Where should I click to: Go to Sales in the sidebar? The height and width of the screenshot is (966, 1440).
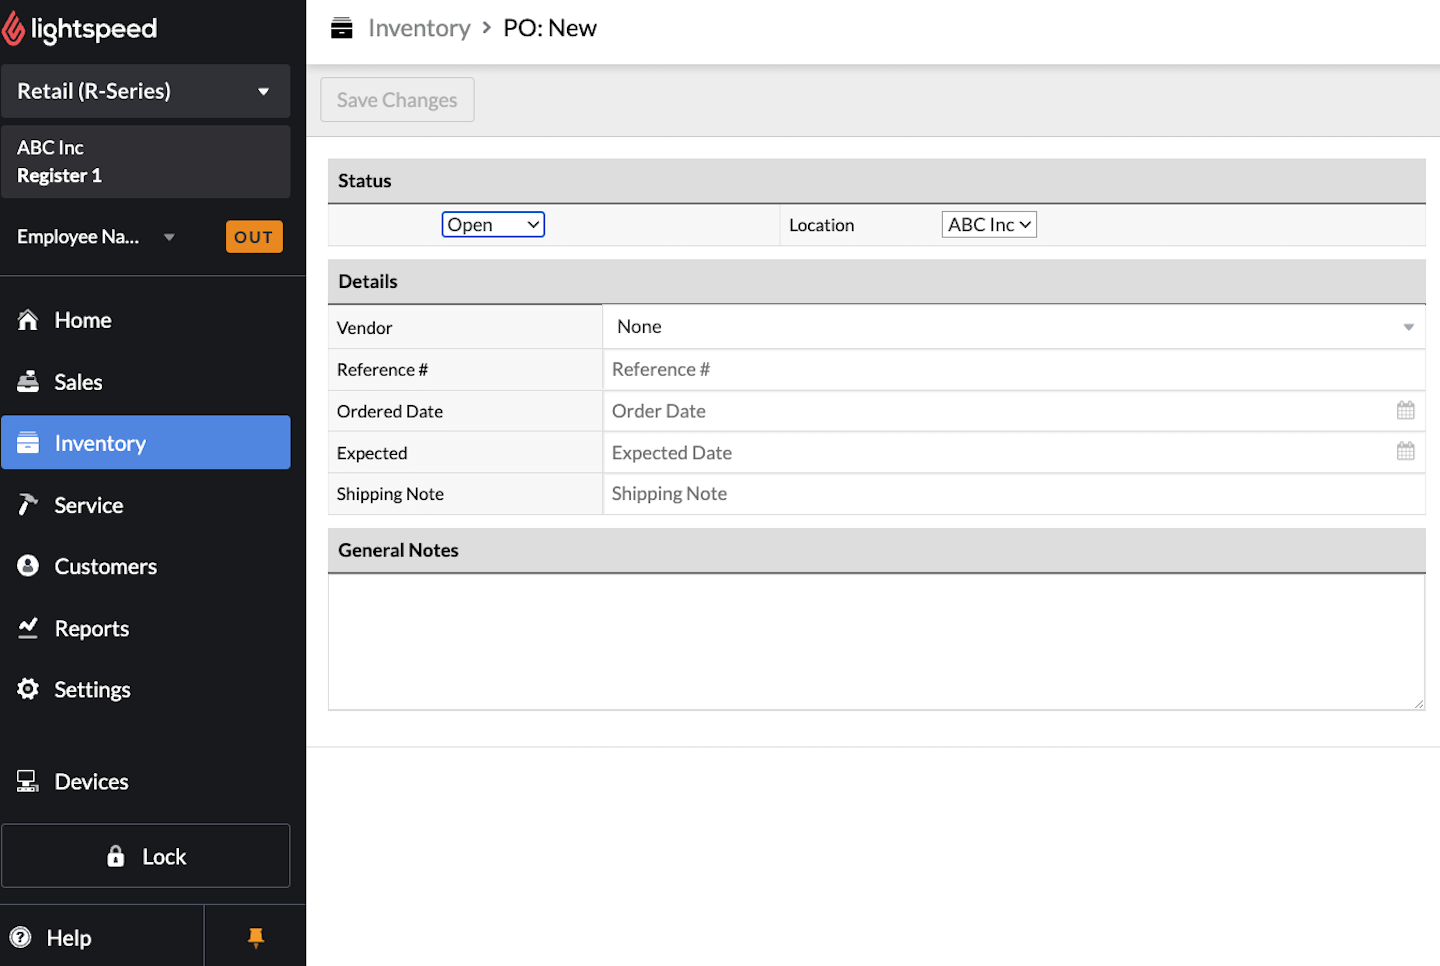pyautogui.click(x=78, y=382)
